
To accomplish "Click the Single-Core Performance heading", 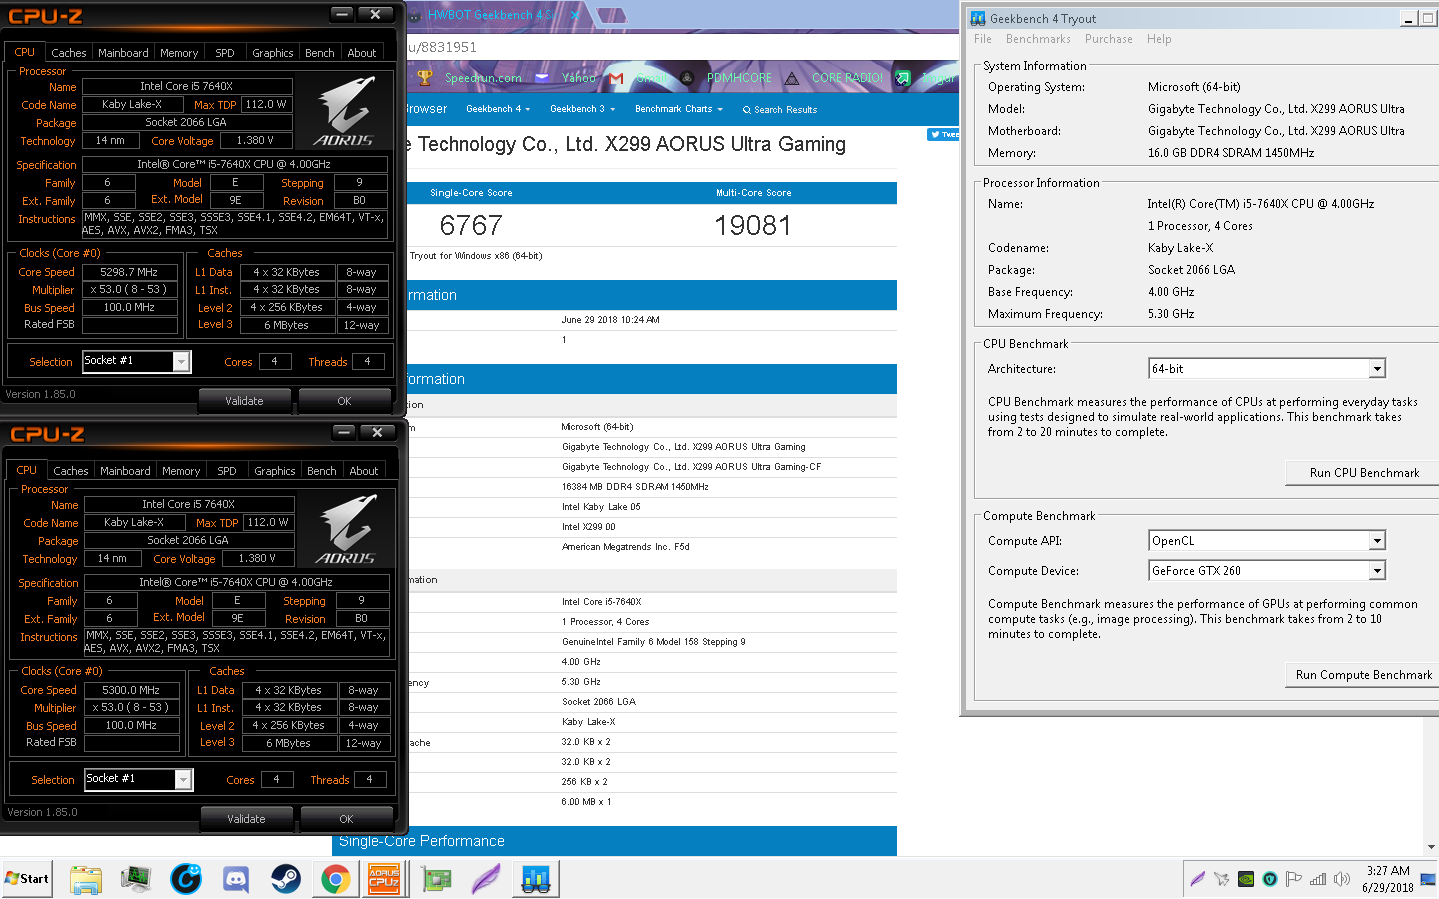I will pos(421,841).
